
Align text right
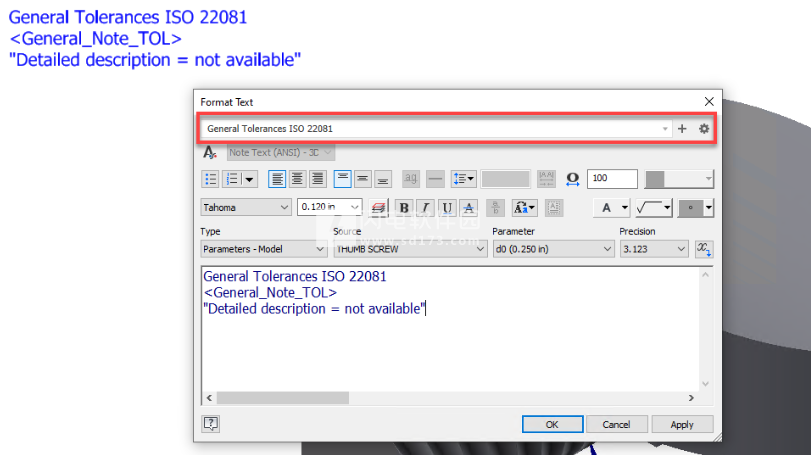317,179
